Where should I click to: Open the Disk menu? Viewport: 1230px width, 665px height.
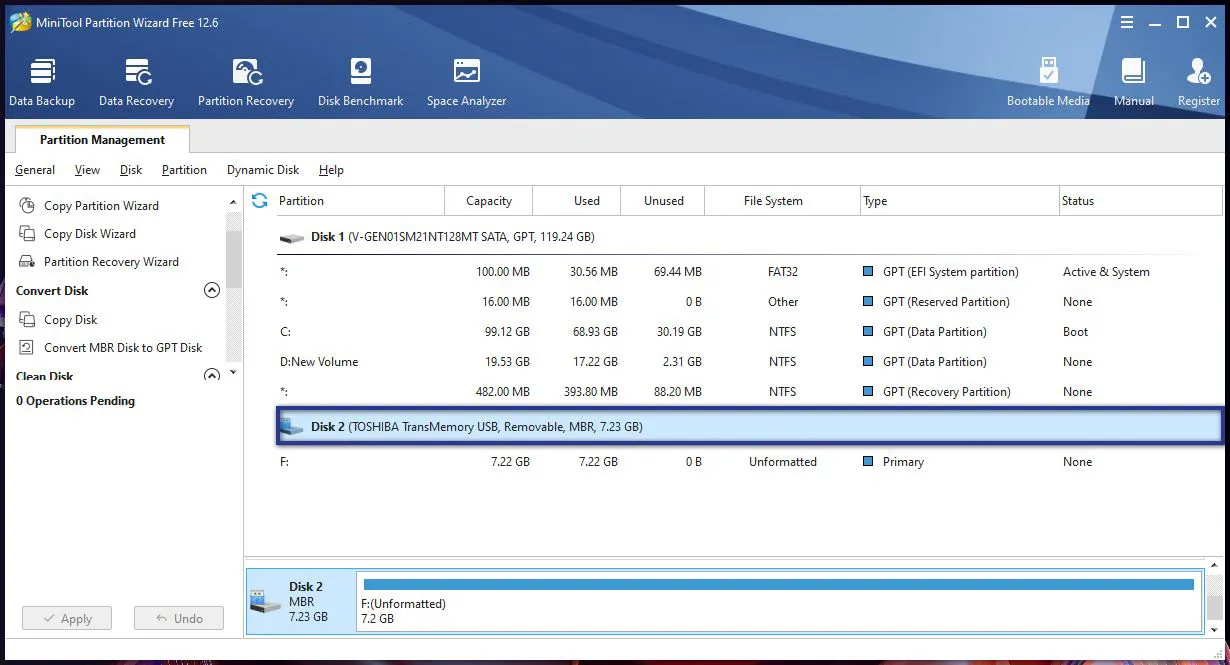[x=130, y=170]
